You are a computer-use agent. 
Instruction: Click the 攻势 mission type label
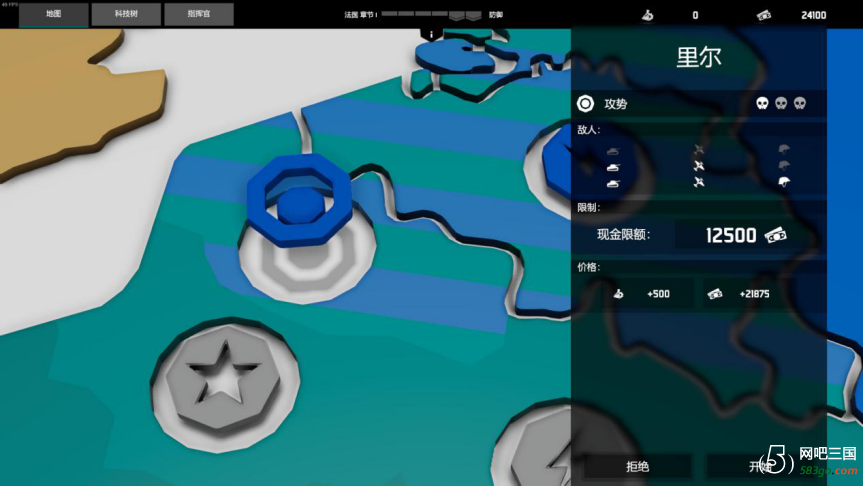point(615,103)
